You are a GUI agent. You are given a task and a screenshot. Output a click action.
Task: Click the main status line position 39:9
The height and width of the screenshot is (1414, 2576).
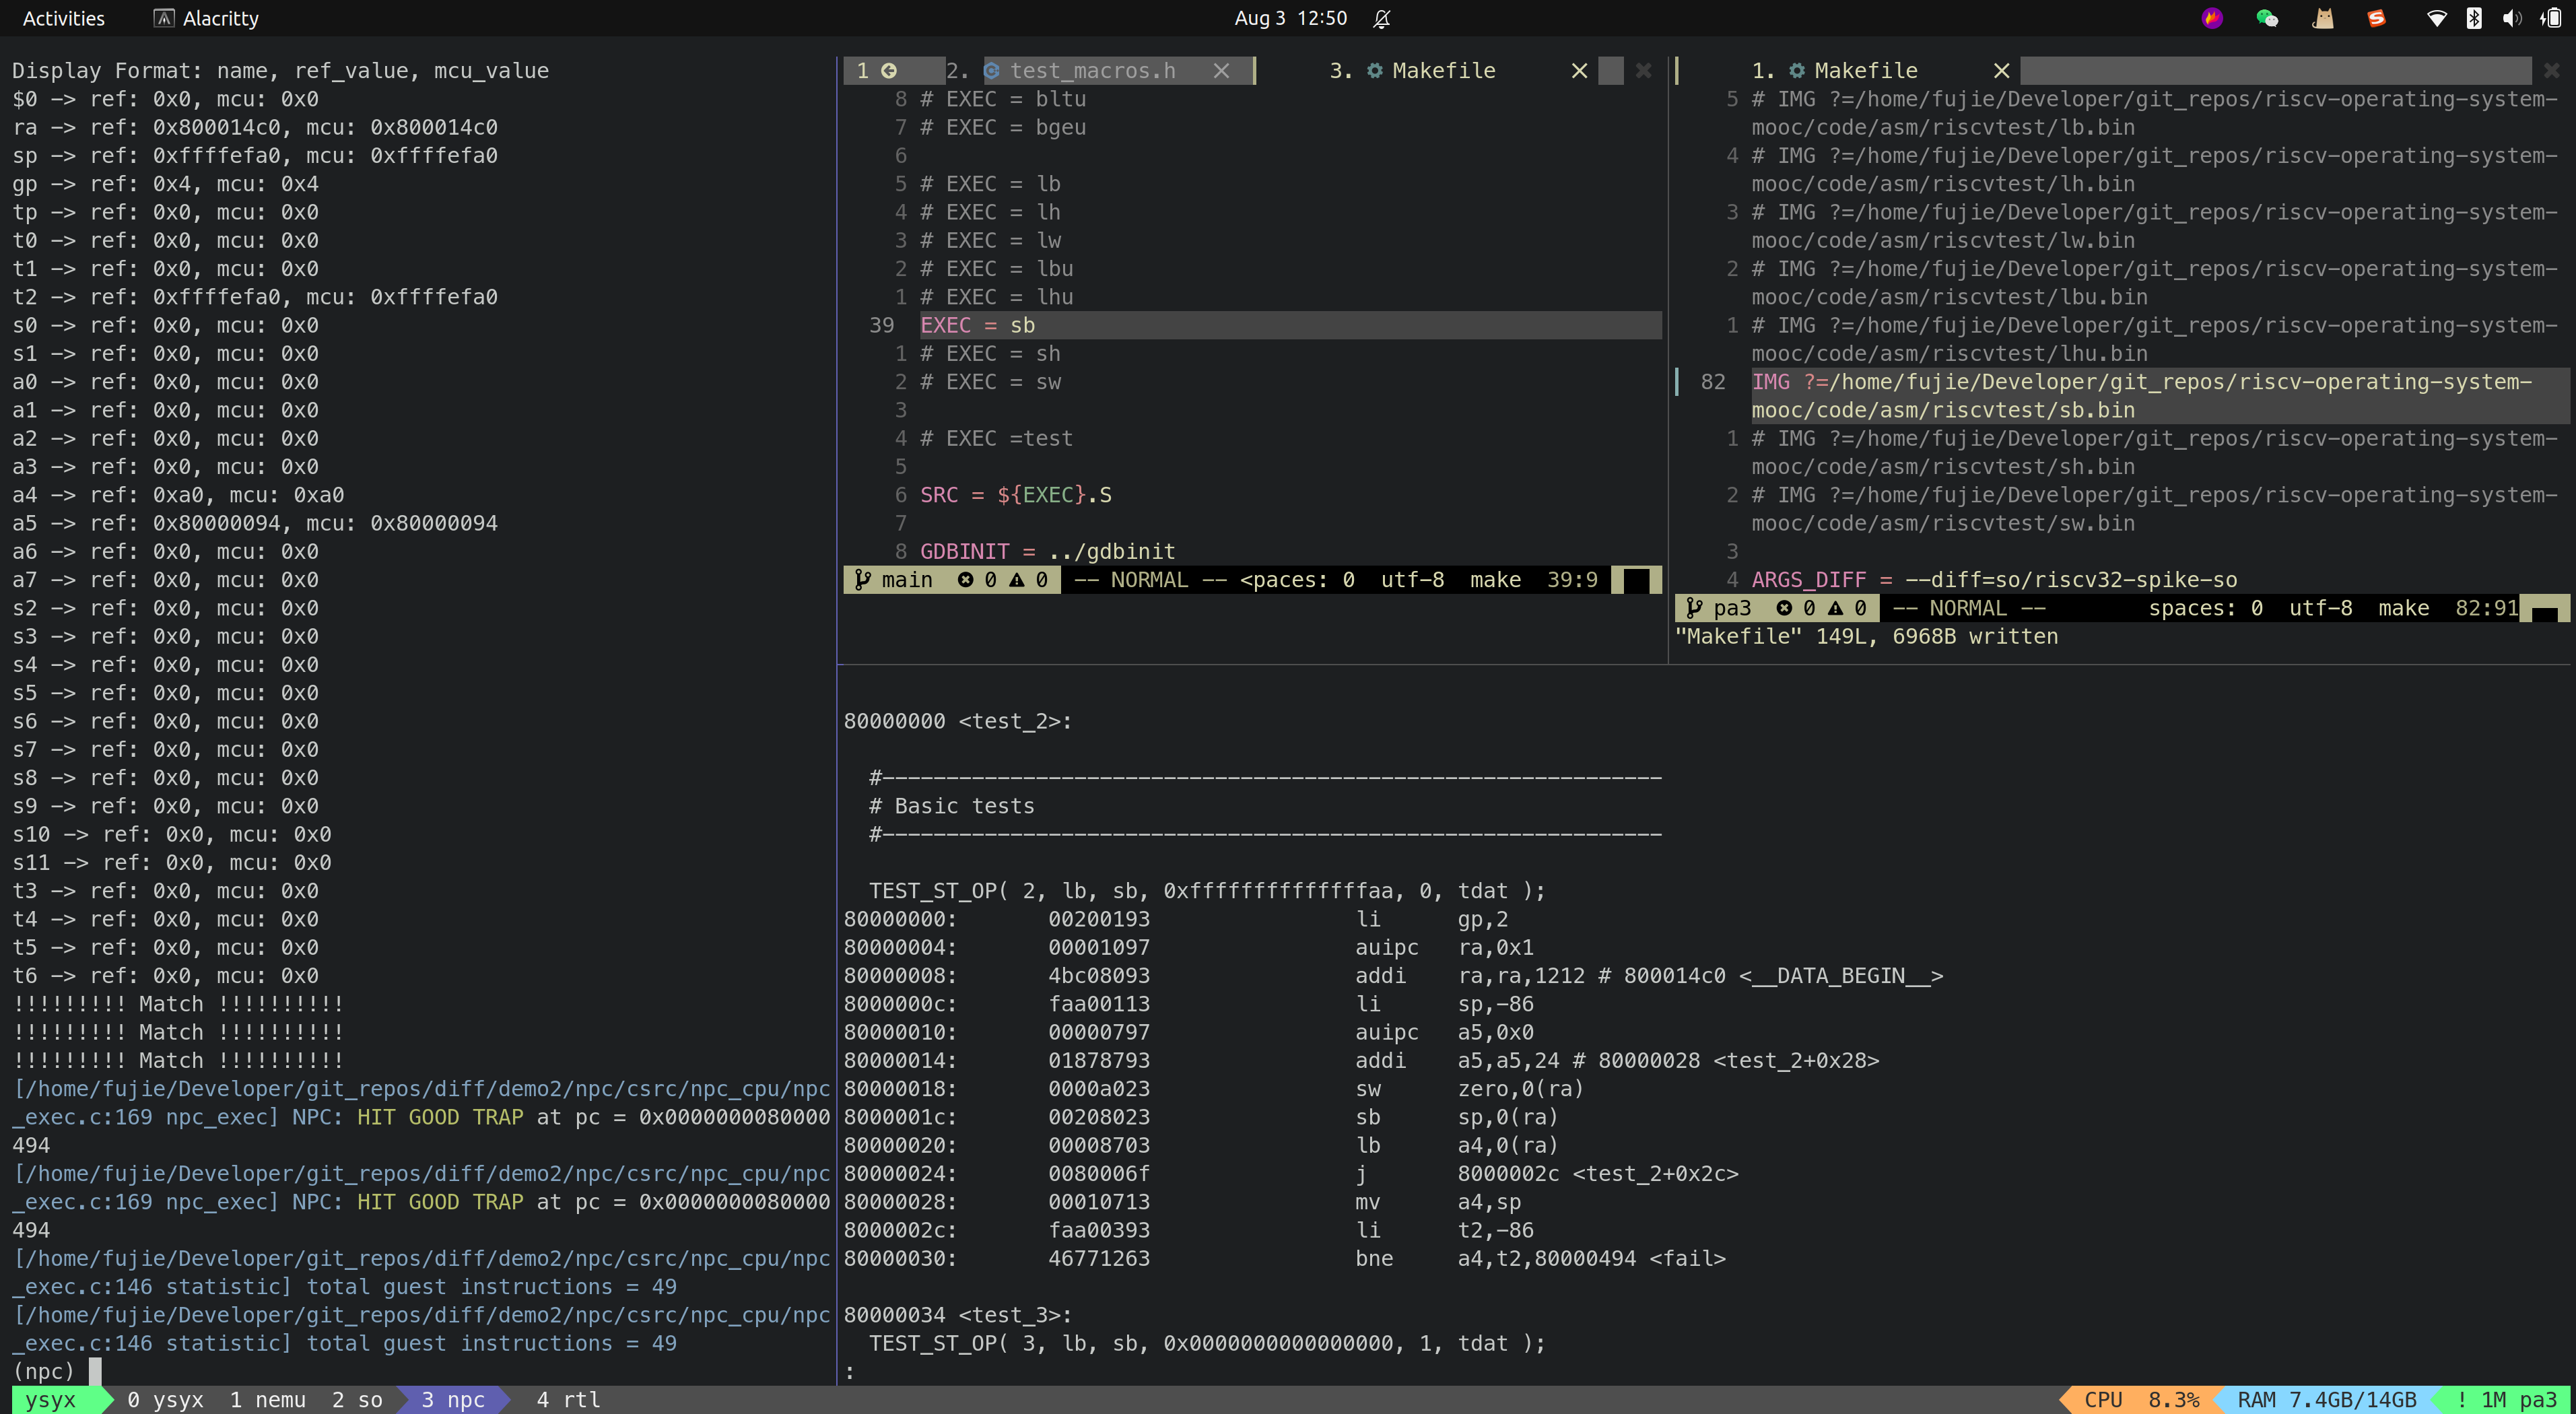tap(1572, 580)
